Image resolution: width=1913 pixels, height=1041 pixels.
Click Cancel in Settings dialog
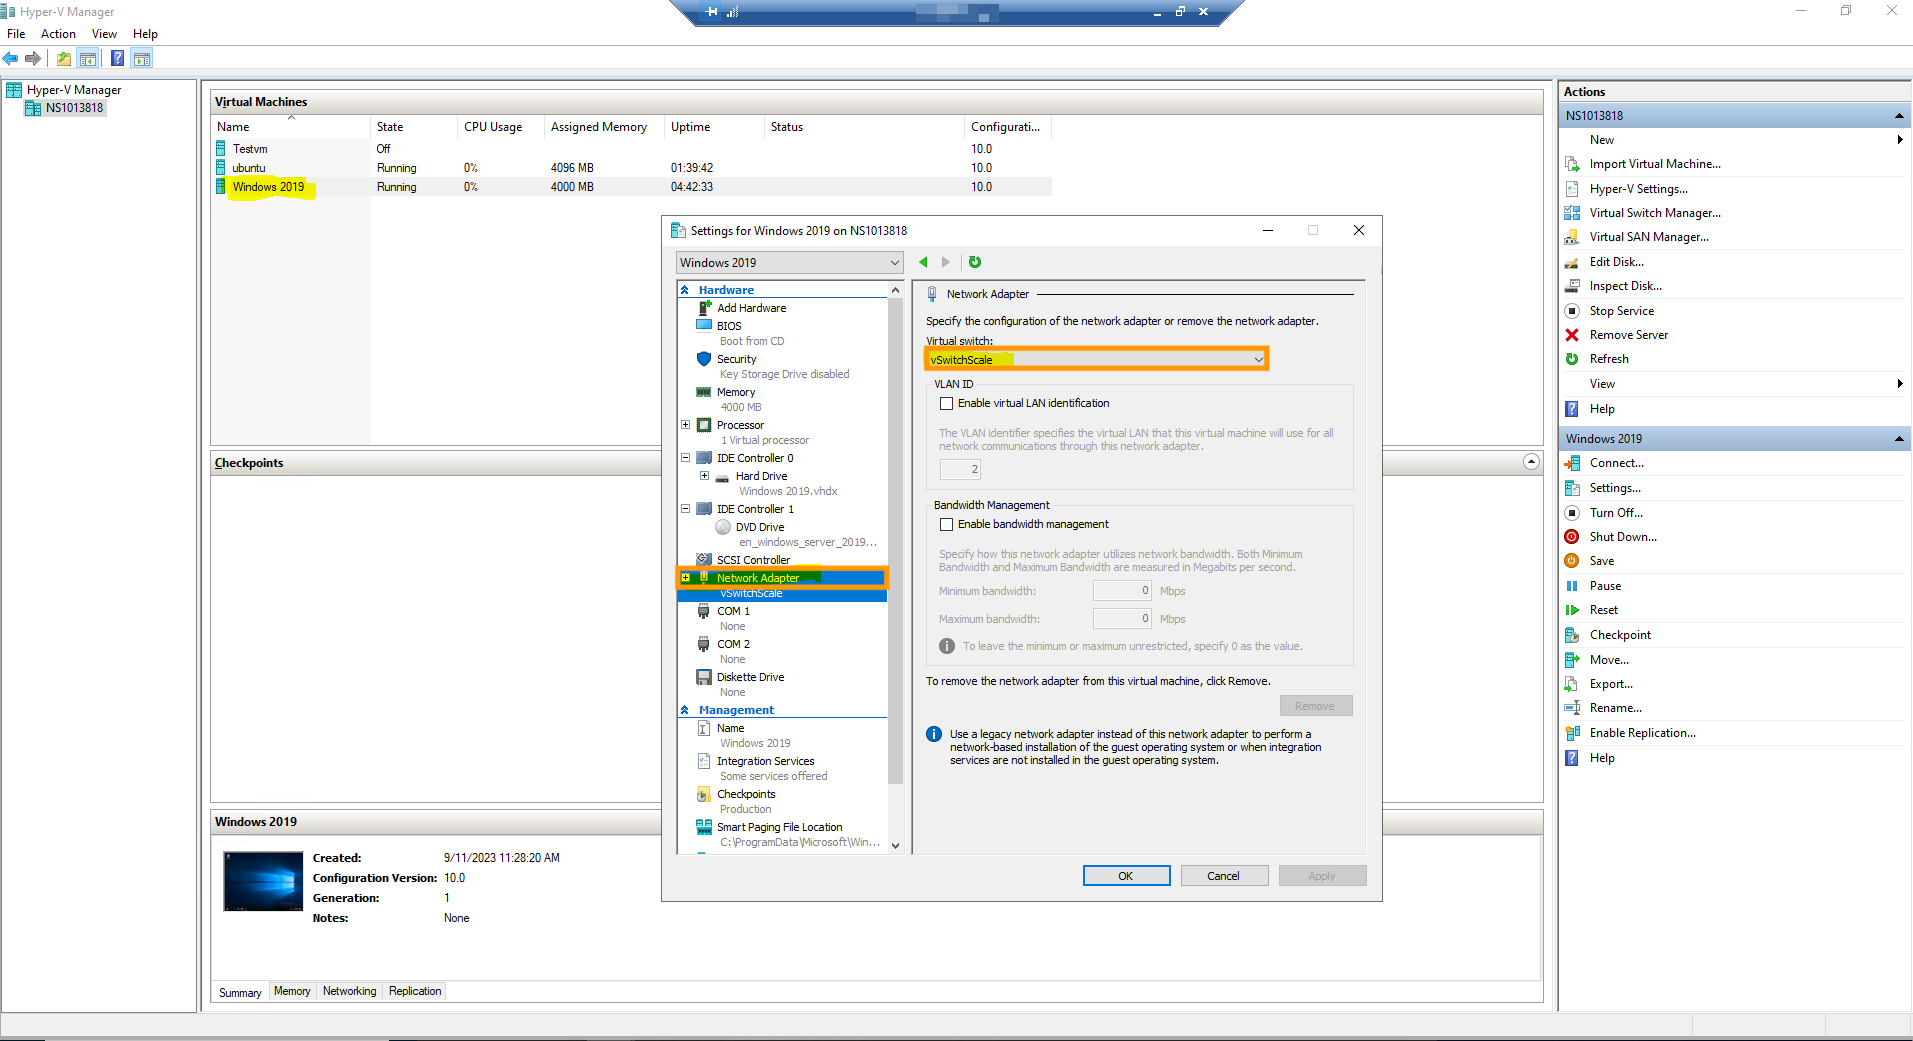pos(1224,876)
